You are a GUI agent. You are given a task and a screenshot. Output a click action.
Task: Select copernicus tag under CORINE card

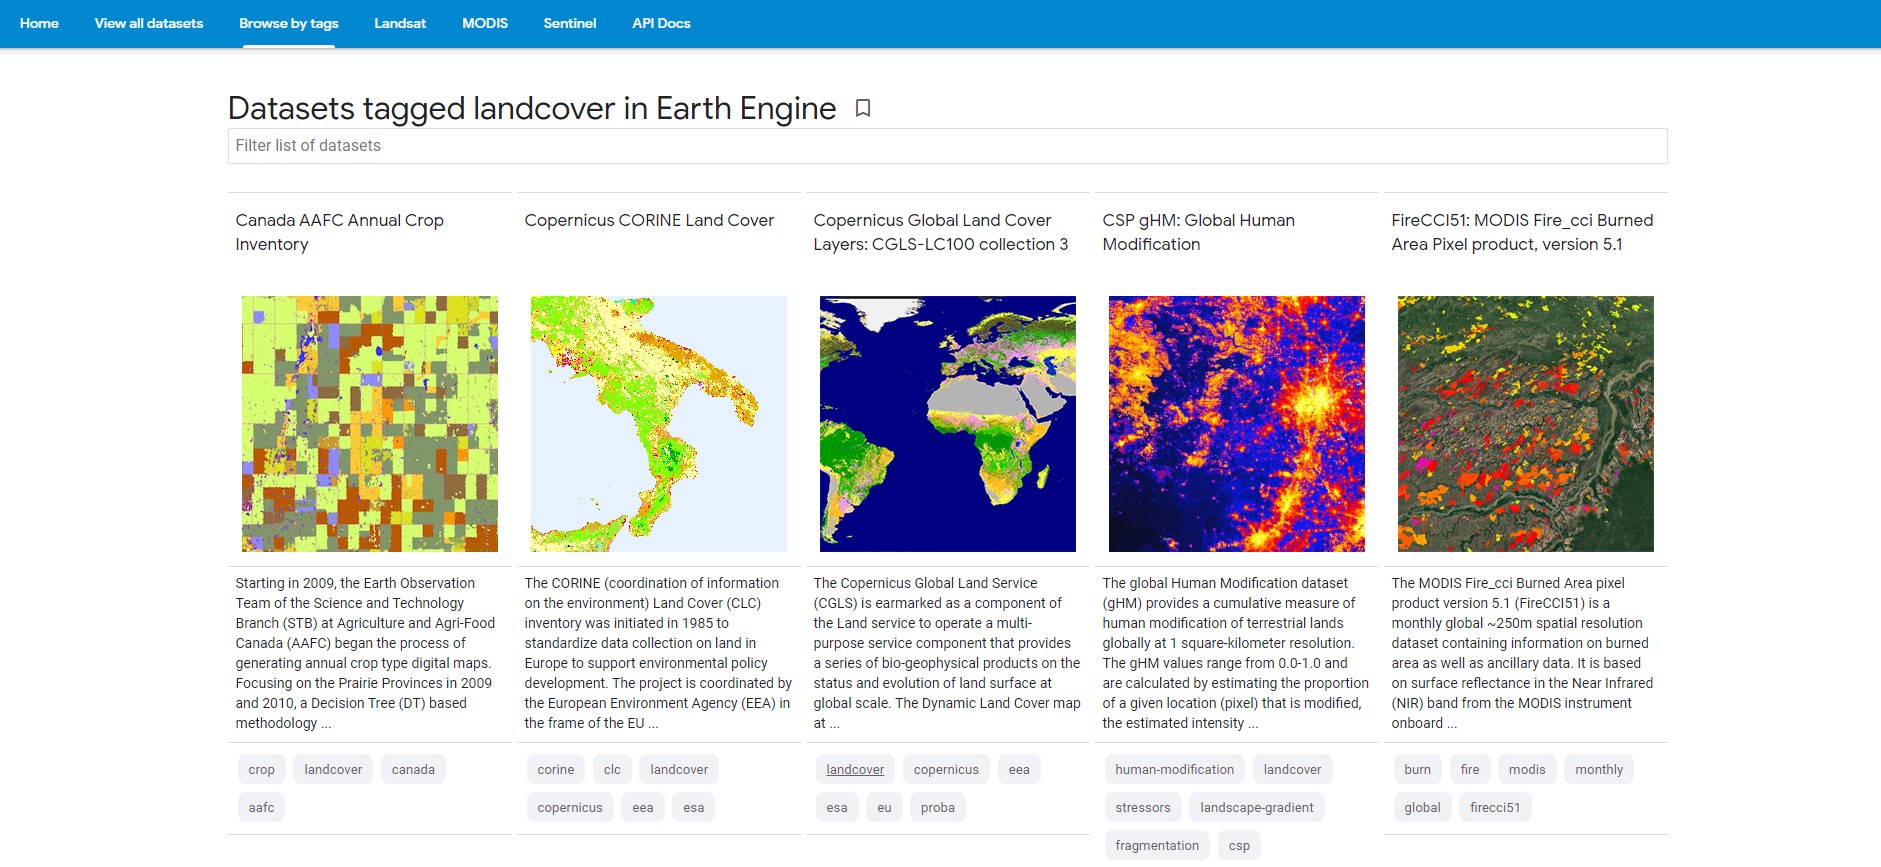(570, 807)
